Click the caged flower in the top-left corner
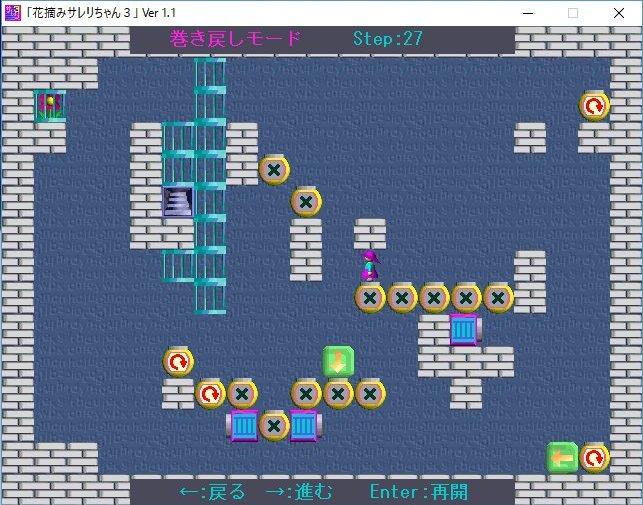The image size is (643, 505). point(49,105)
